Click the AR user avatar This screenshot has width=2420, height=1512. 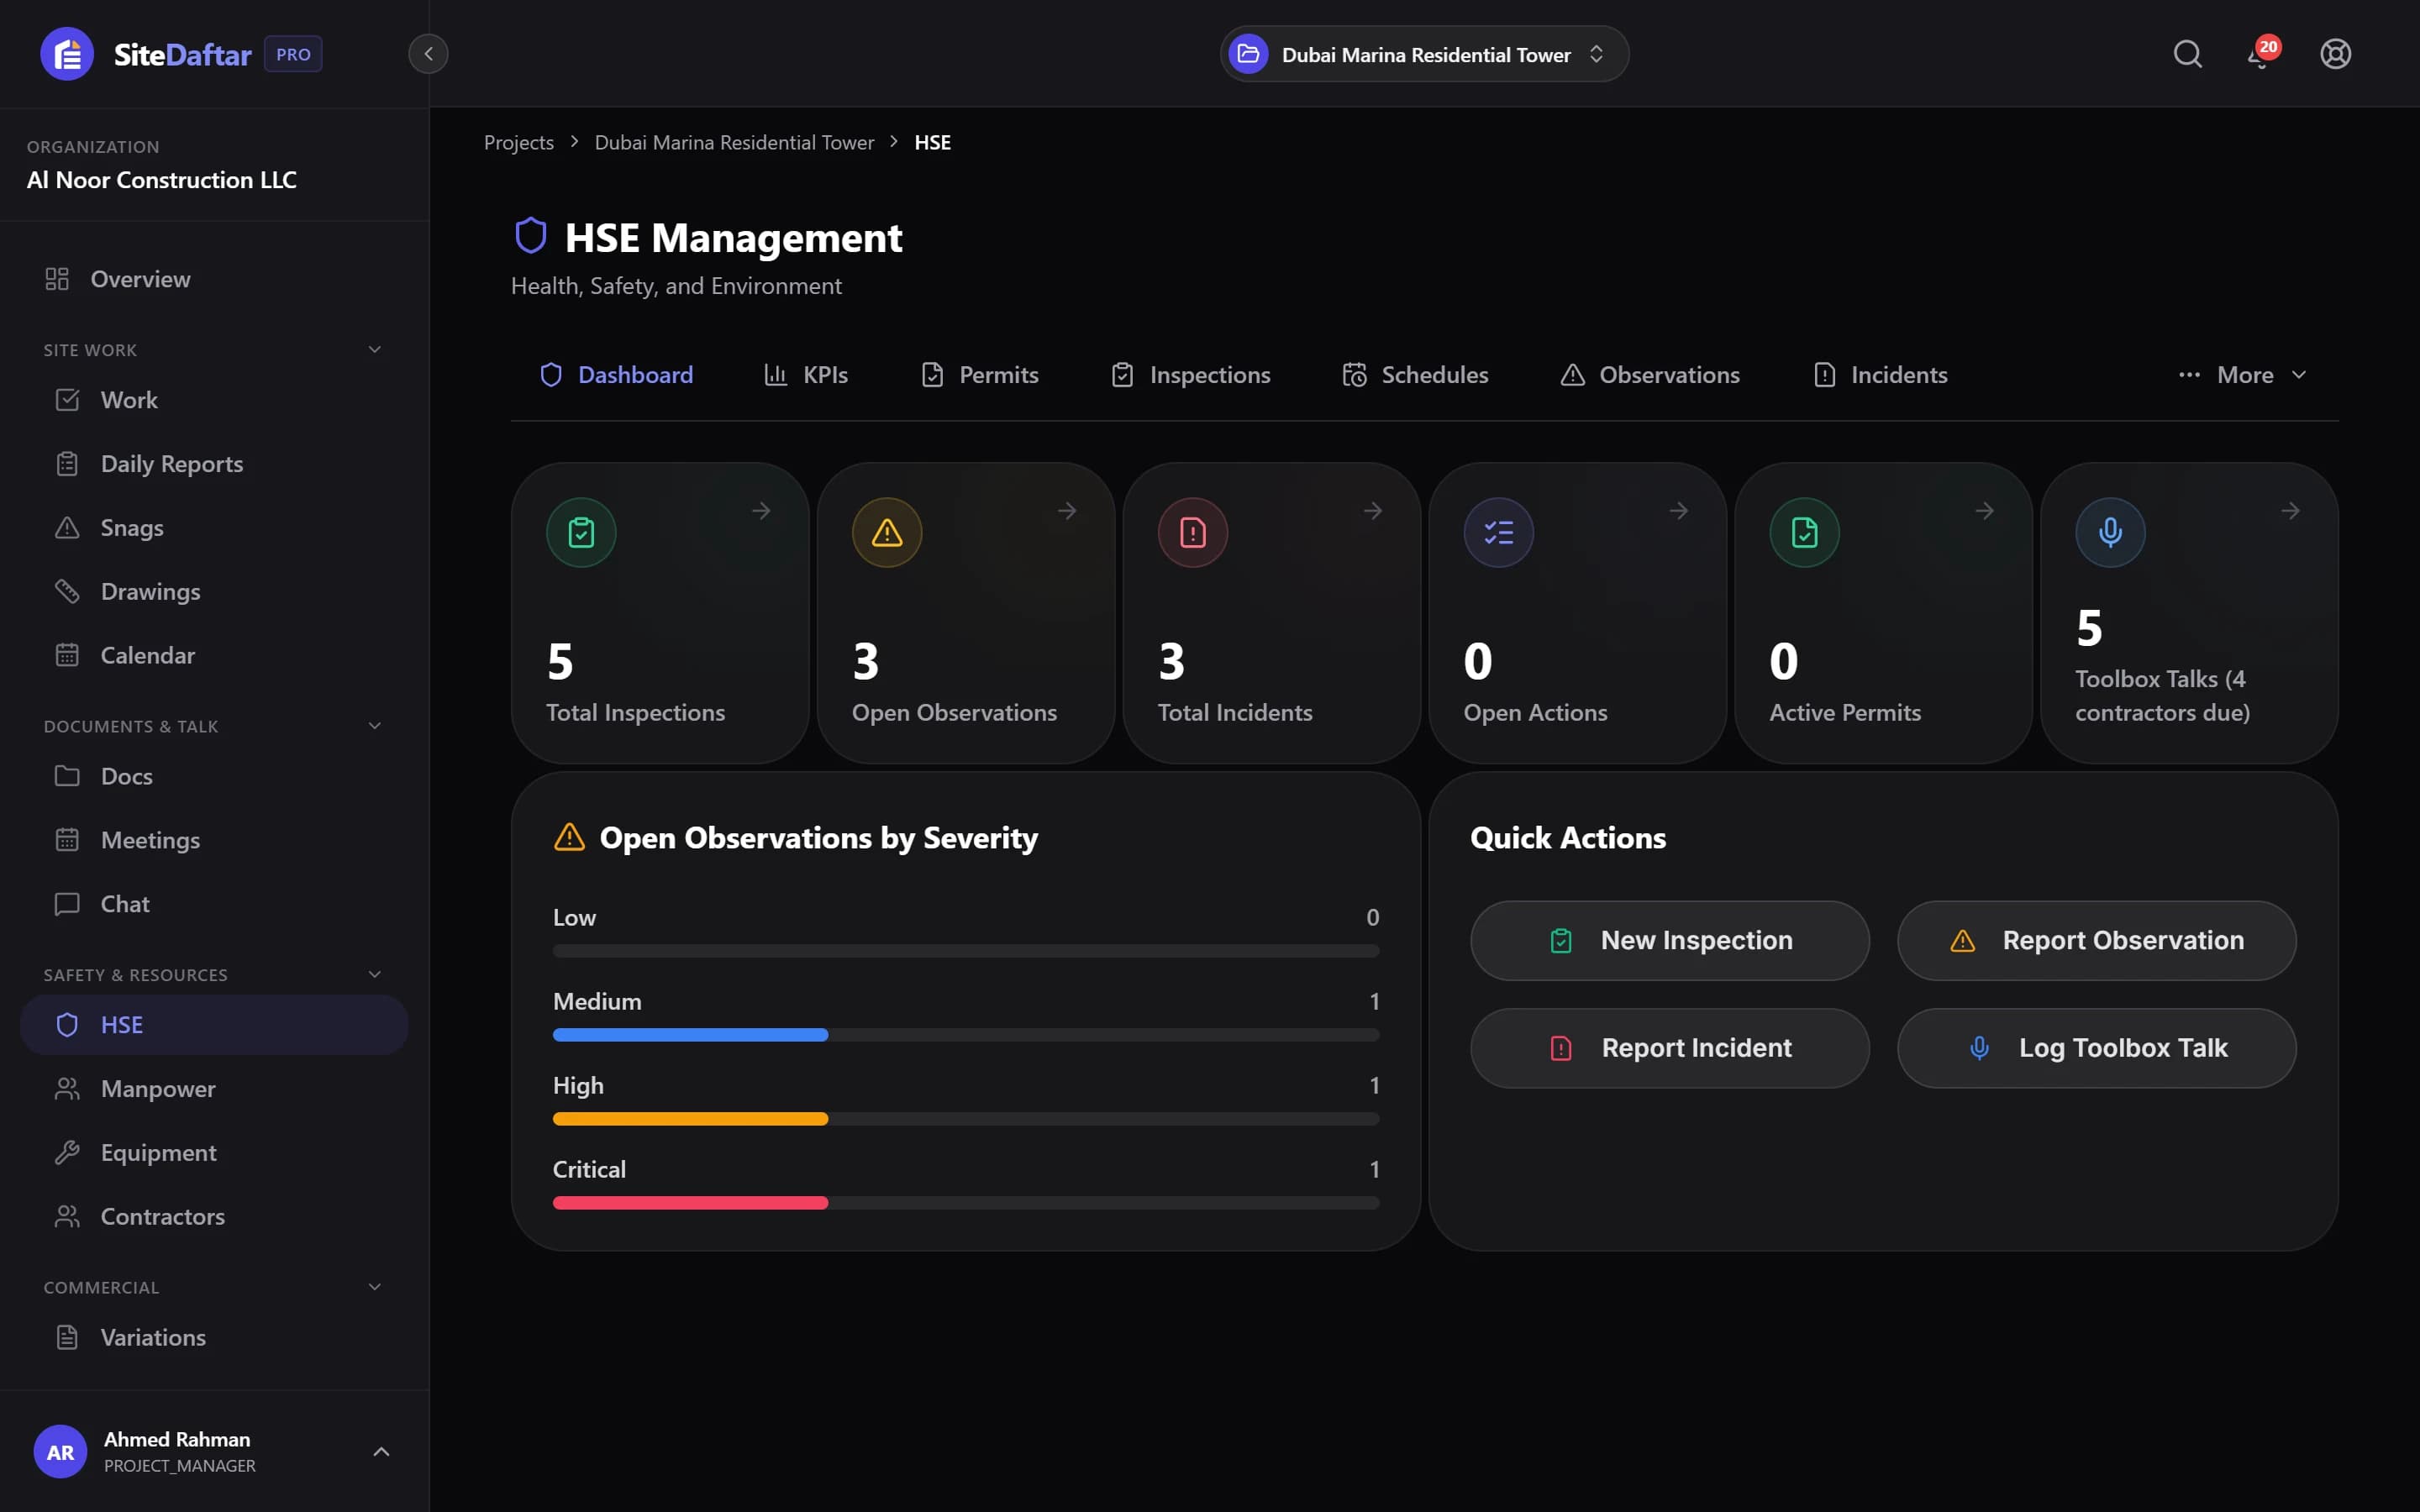click(x=60, y=1452)
